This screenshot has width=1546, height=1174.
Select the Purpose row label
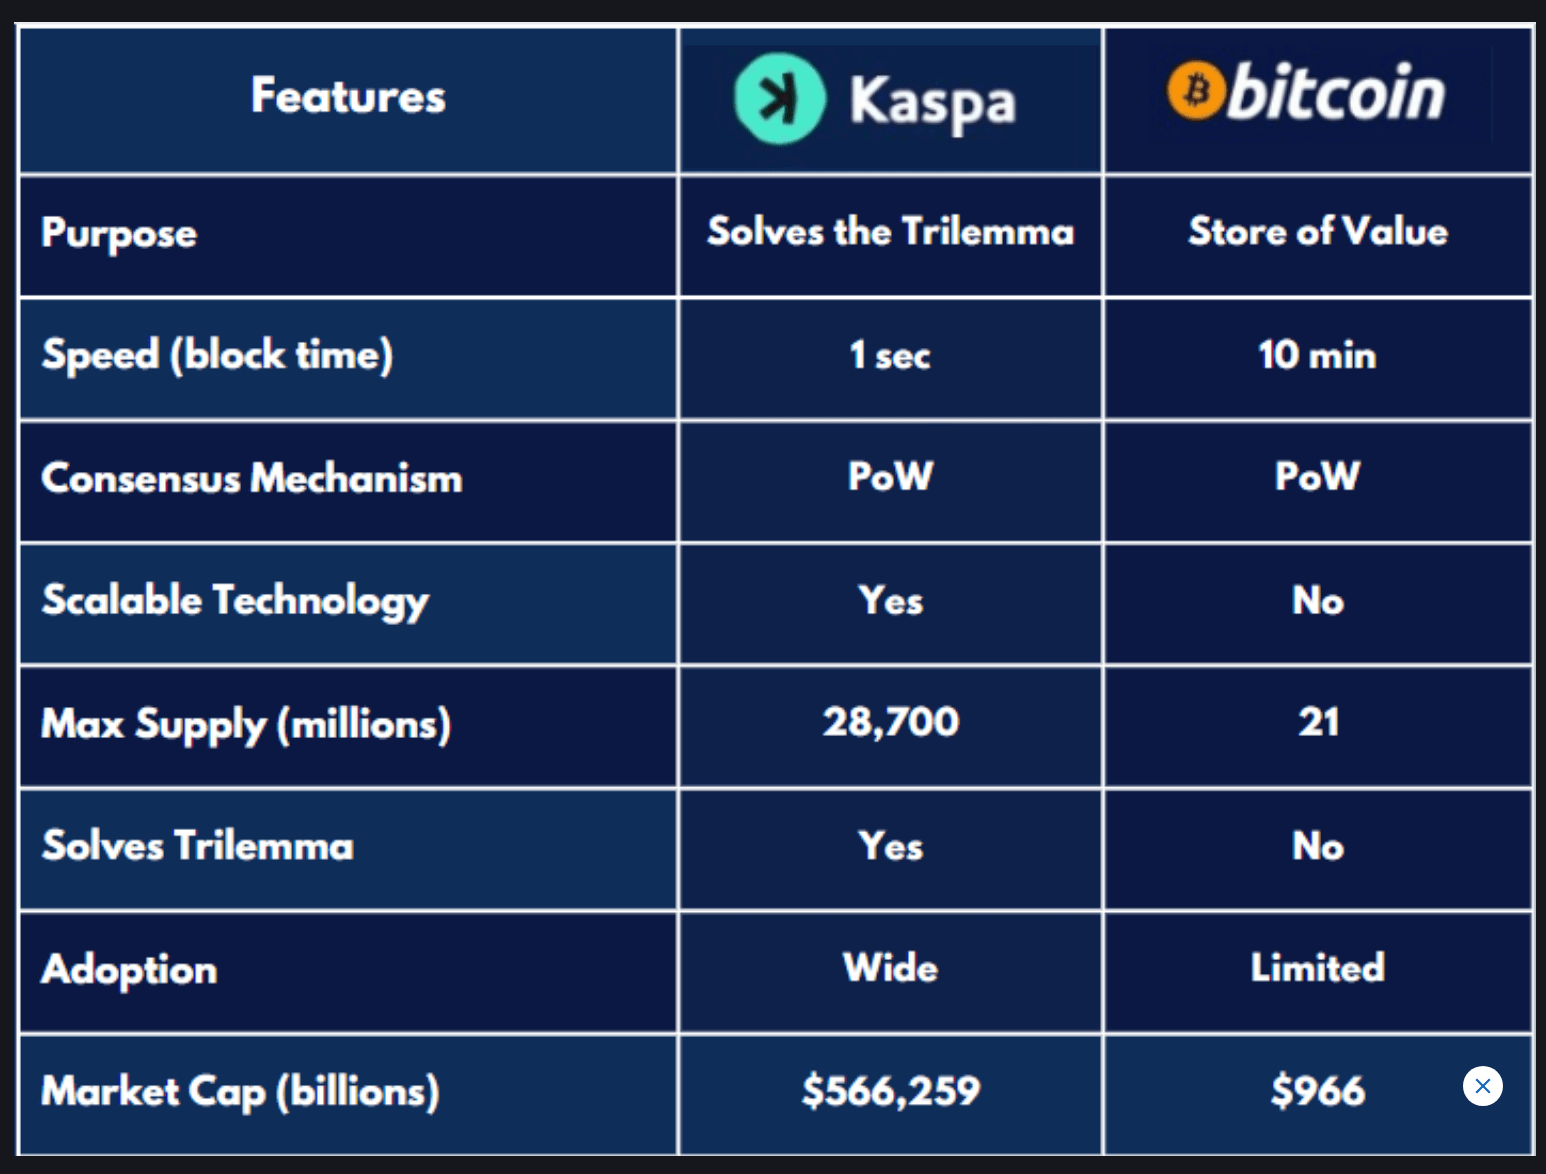pyautogui.click(x=119, y=234)
